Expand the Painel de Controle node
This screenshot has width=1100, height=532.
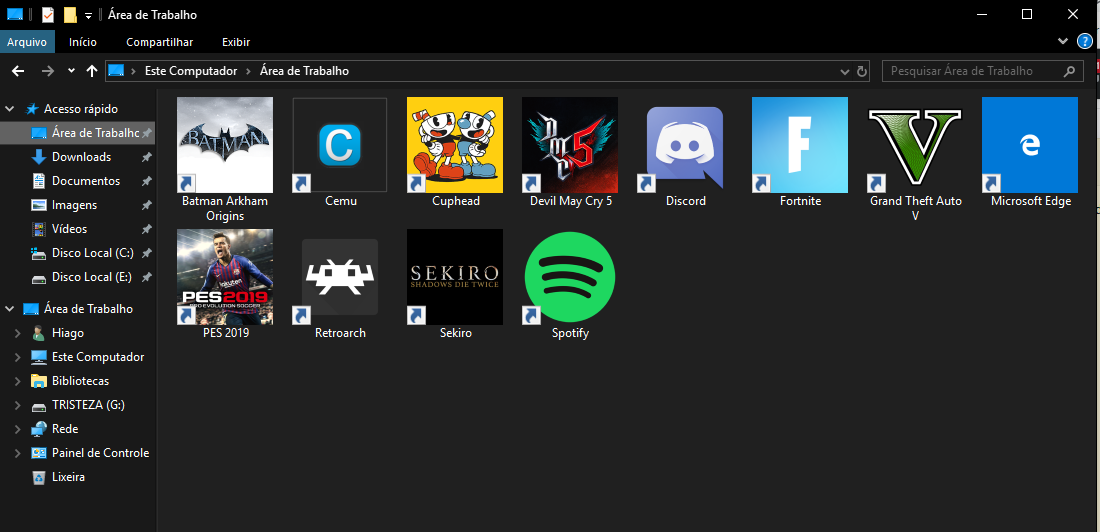[18, 453]
